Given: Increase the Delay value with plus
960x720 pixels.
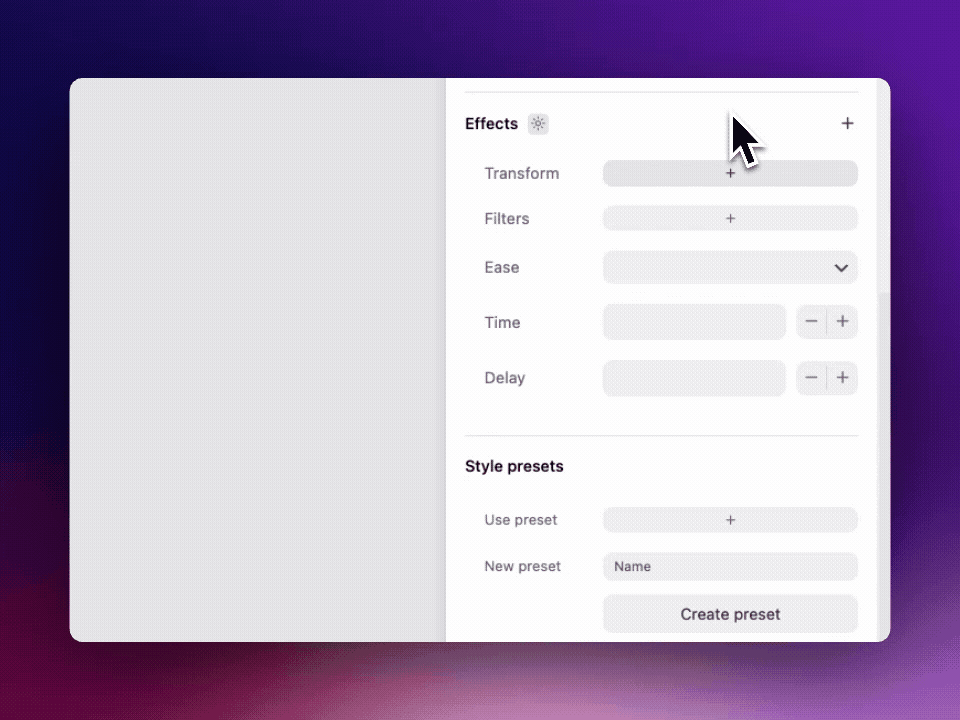Looking at the screenshot, I should pyautogui.click(x=843, y=378).
